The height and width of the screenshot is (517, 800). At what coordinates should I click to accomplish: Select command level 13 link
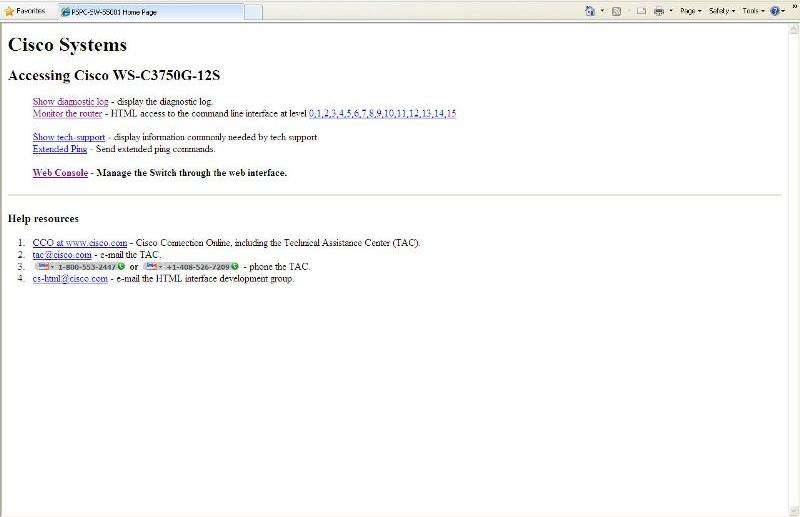point(426,113)
